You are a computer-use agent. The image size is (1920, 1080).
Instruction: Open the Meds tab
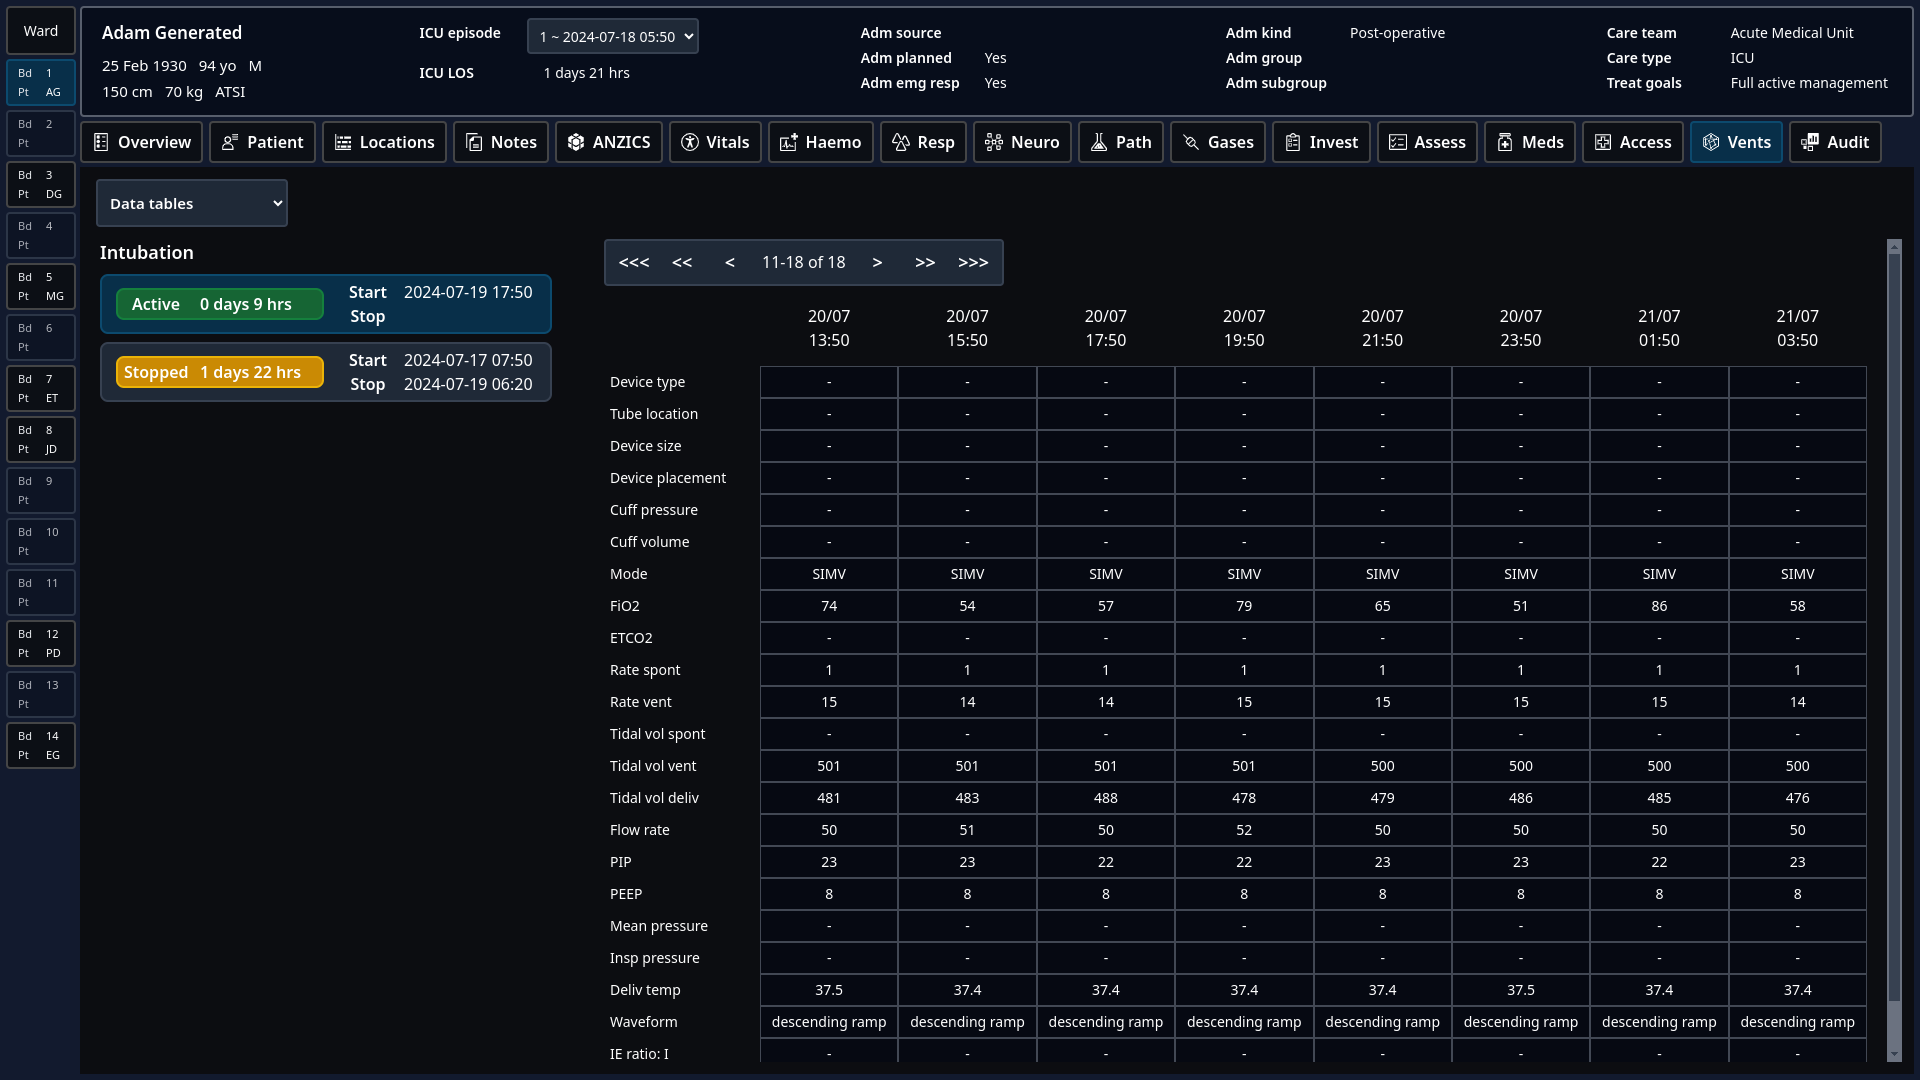tap(1530, 142)
